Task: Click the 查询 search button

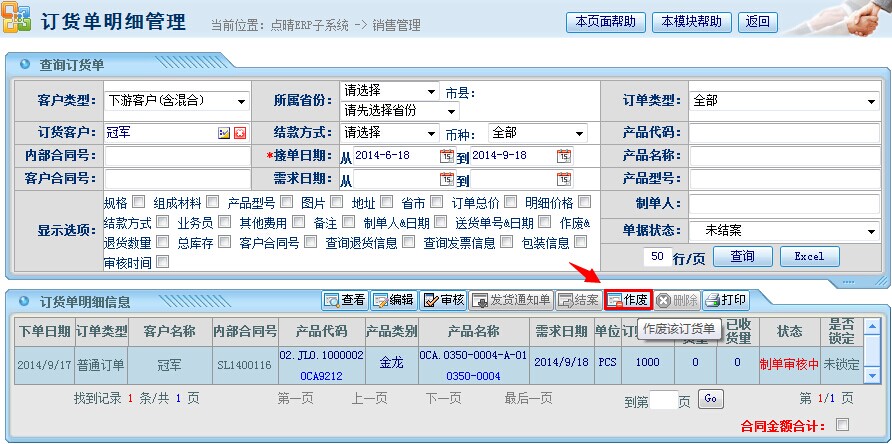Action: click(741, 257)
